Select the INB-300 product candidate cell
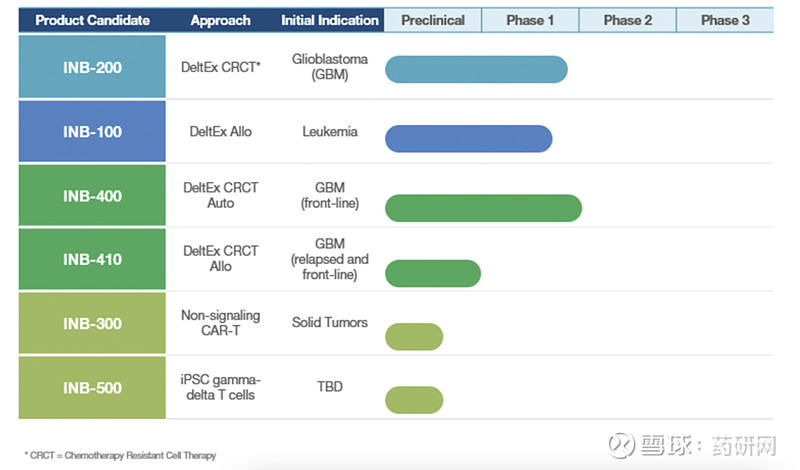The image size is (800, 470). [92, 324]
